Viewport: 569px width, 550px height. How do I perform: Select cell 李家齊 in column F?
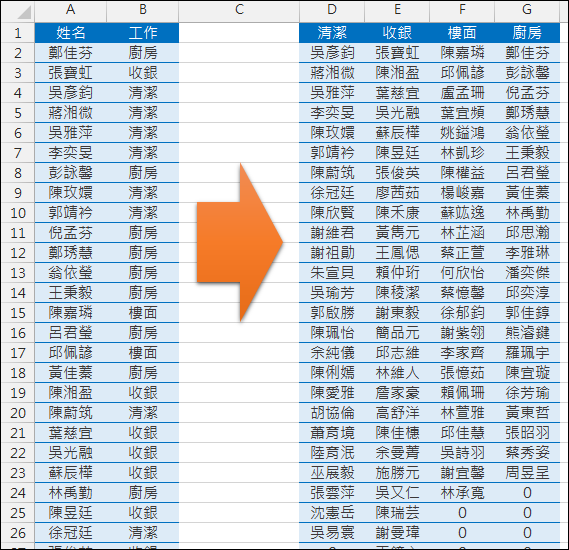462,353
